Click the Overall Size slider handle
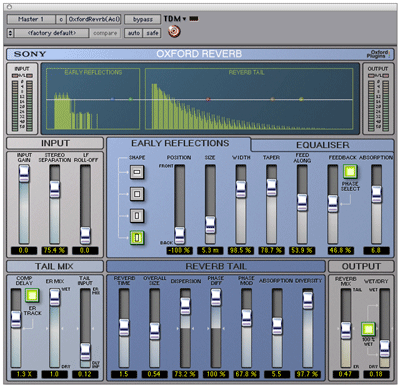 coord(155,331)
